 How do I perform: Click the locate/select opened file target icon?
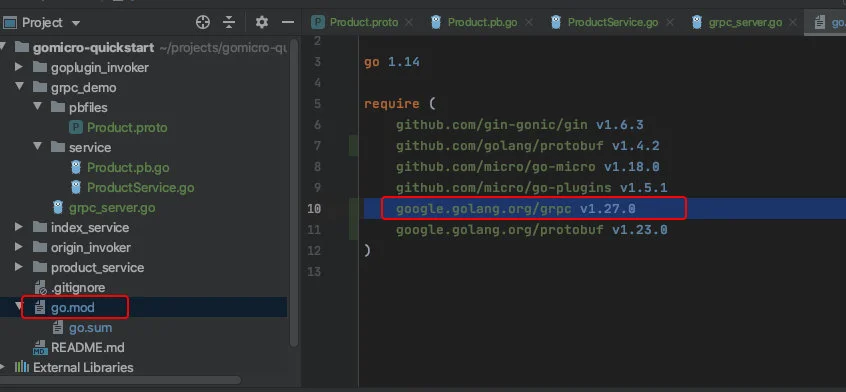(203, 22)
